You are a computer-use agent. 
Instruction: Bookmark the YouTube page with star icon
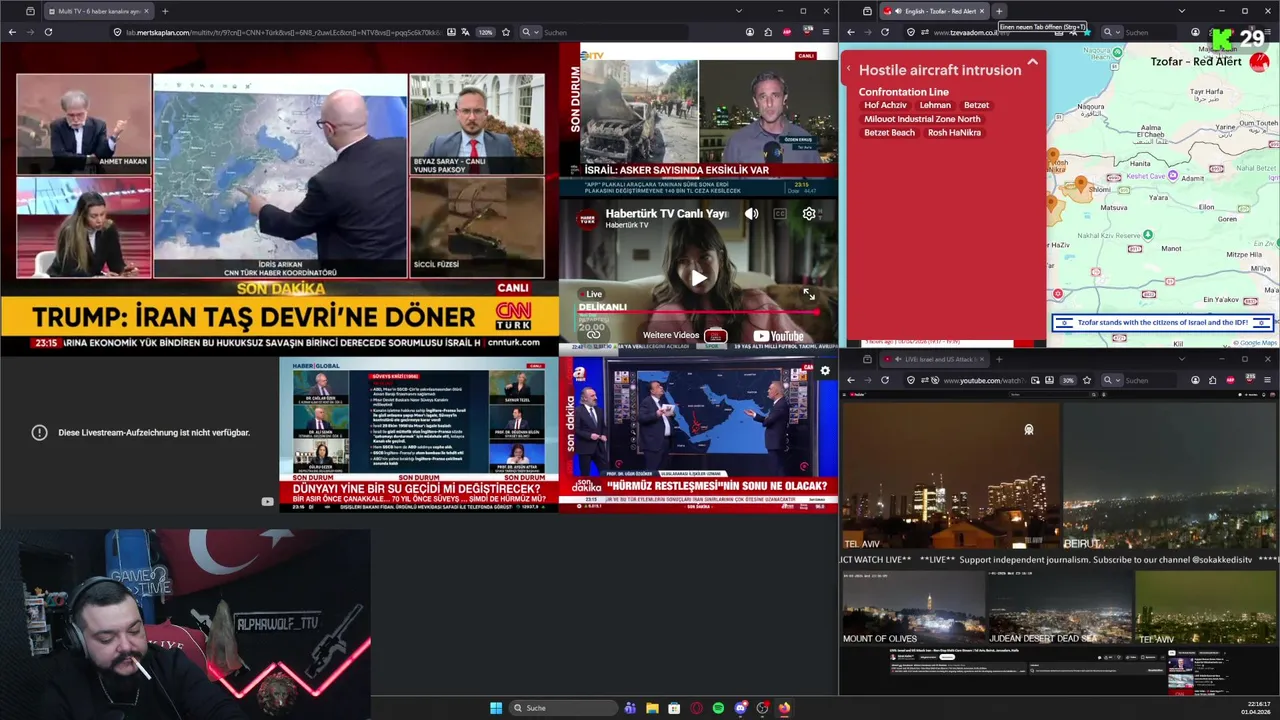click(1087, 380)
